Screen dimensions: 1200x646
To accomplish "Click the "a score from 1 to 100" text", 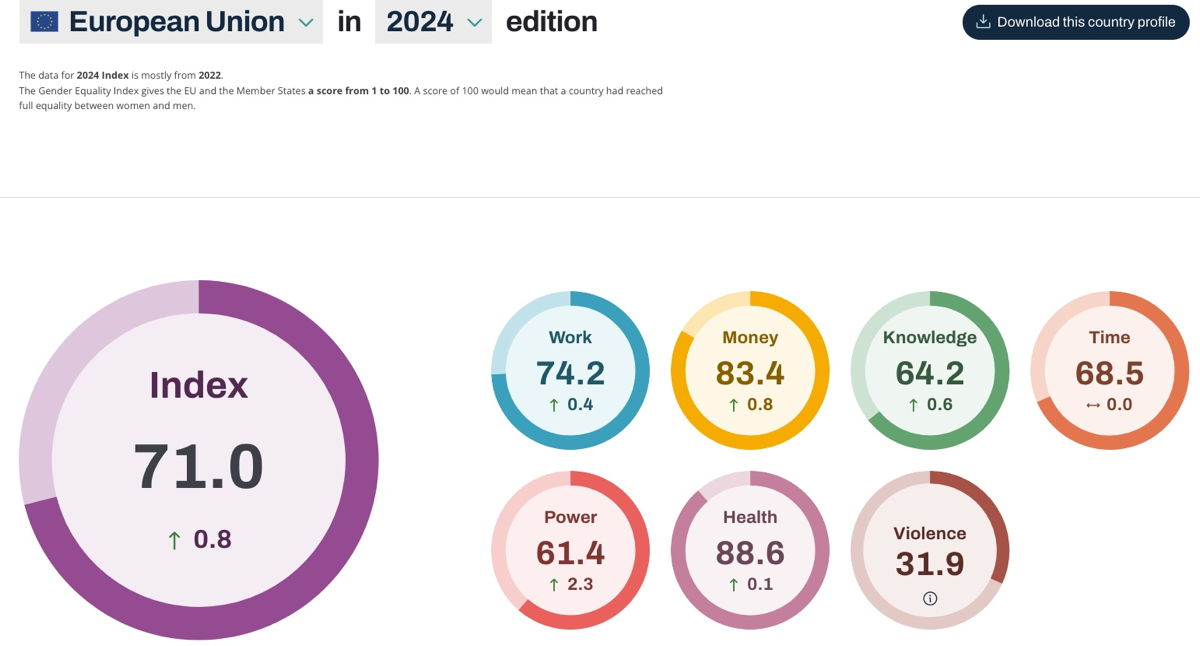I will [x=359, y=91].
